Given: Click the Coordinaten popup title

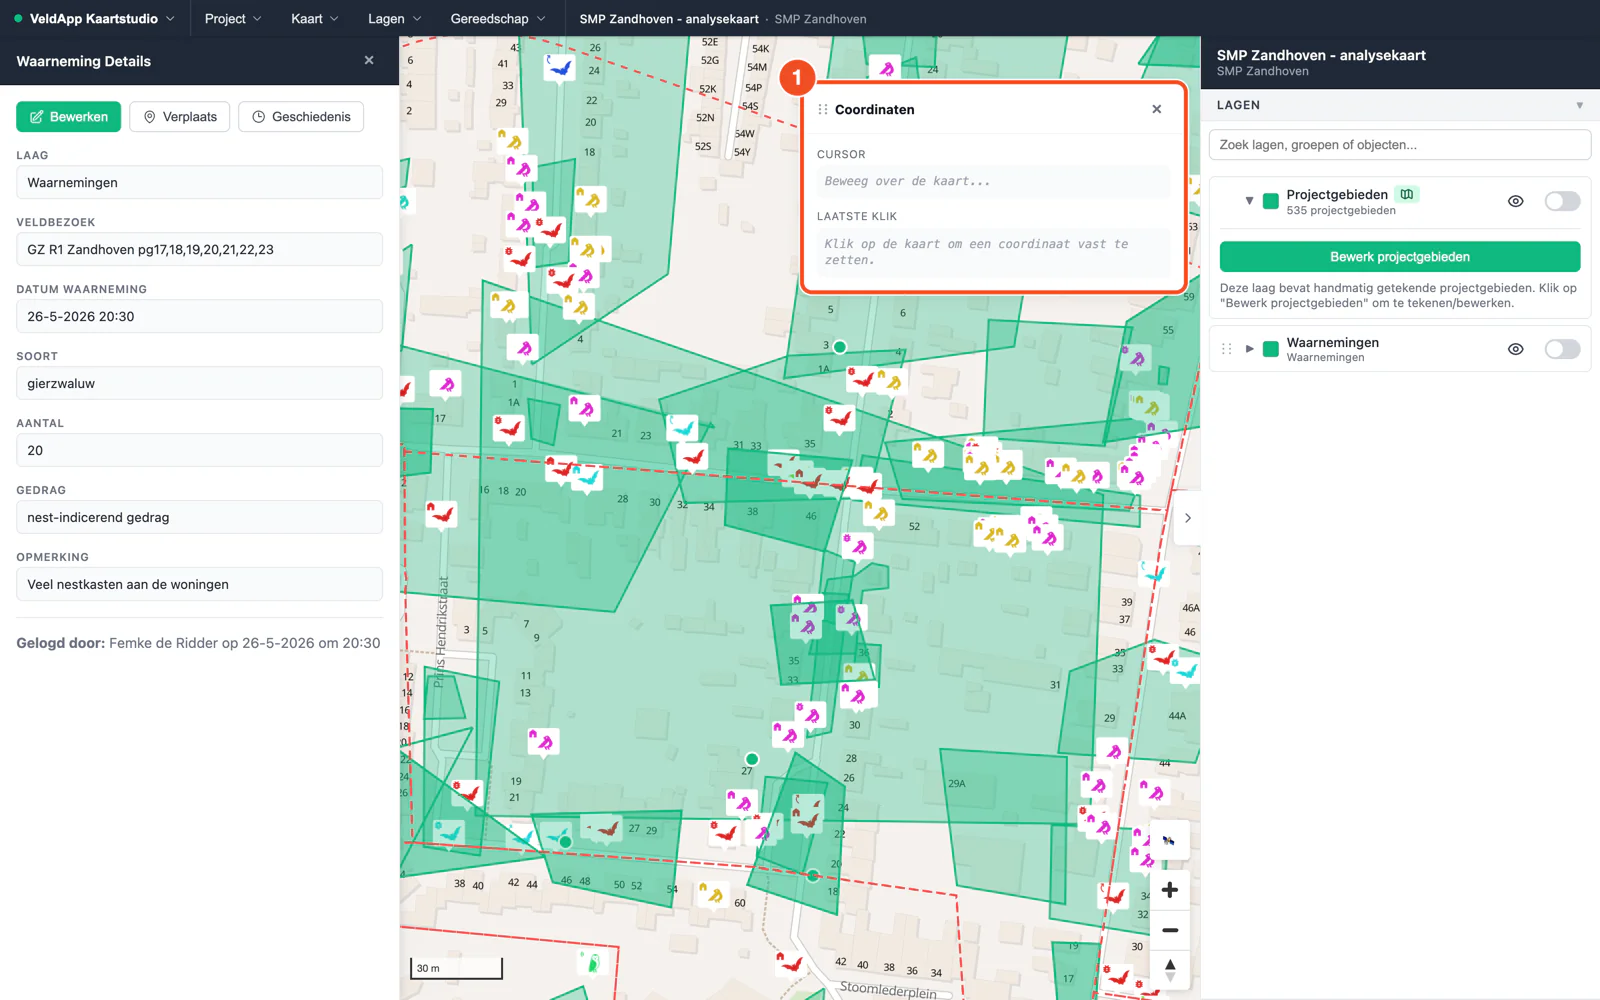Looking at the screenshot, I should click(x=874, y=109).
